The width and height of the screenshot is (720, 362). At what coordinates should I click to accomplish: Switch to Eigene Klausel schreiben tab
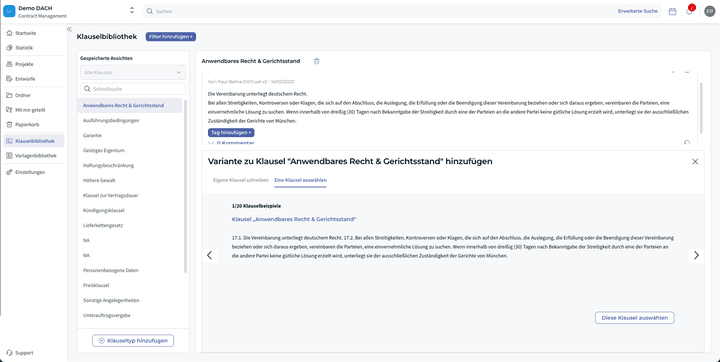click(x=241, y=180)
